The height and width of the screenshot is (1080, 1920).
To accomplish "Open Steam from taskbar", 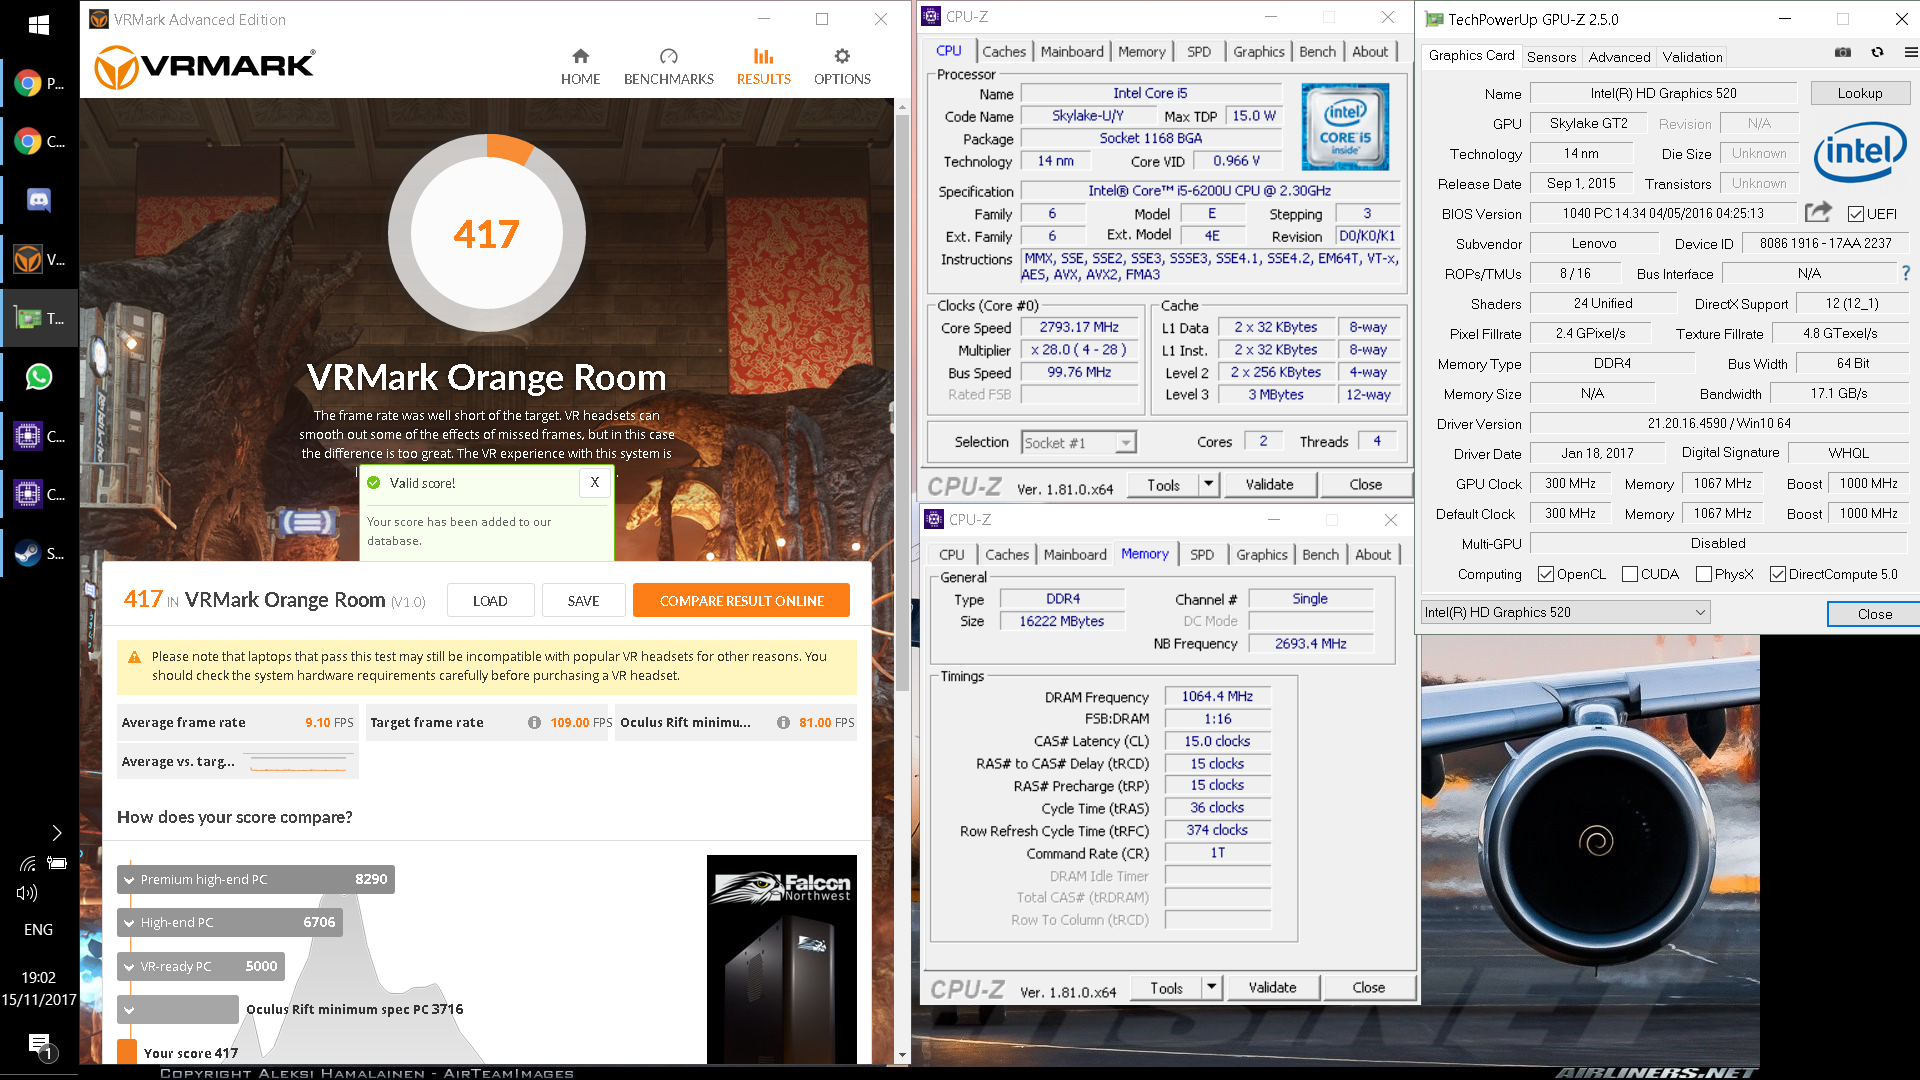I will point(39,553).
